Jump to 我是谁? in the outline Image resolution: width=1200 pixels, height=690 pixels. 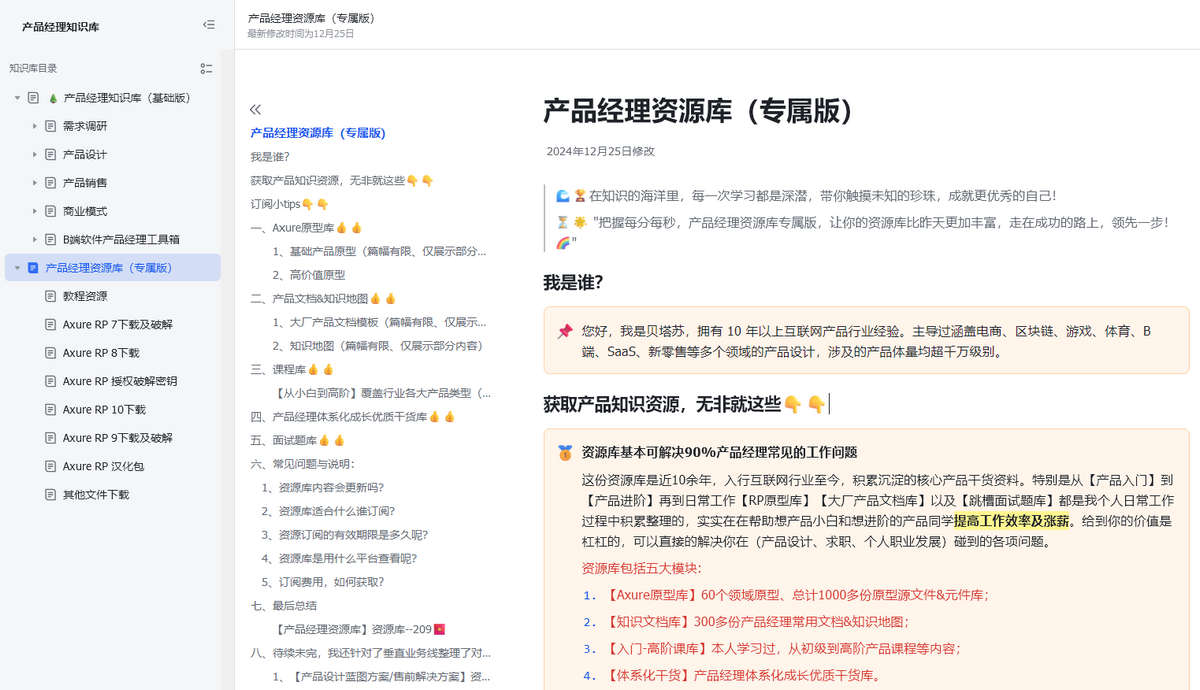[x=270, y=157]
